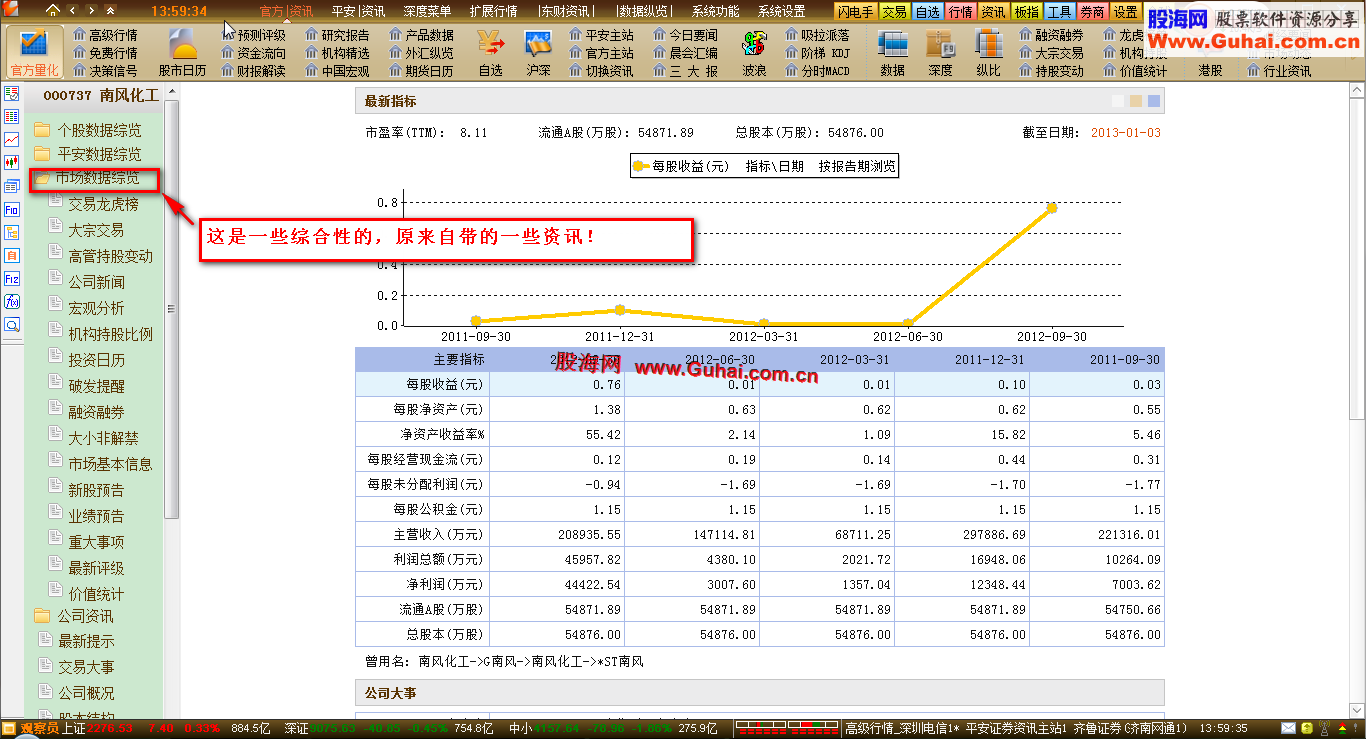
Task: Click the stacked windows sidebar icon
Action: pyautogui.click(x=12, y=186)
